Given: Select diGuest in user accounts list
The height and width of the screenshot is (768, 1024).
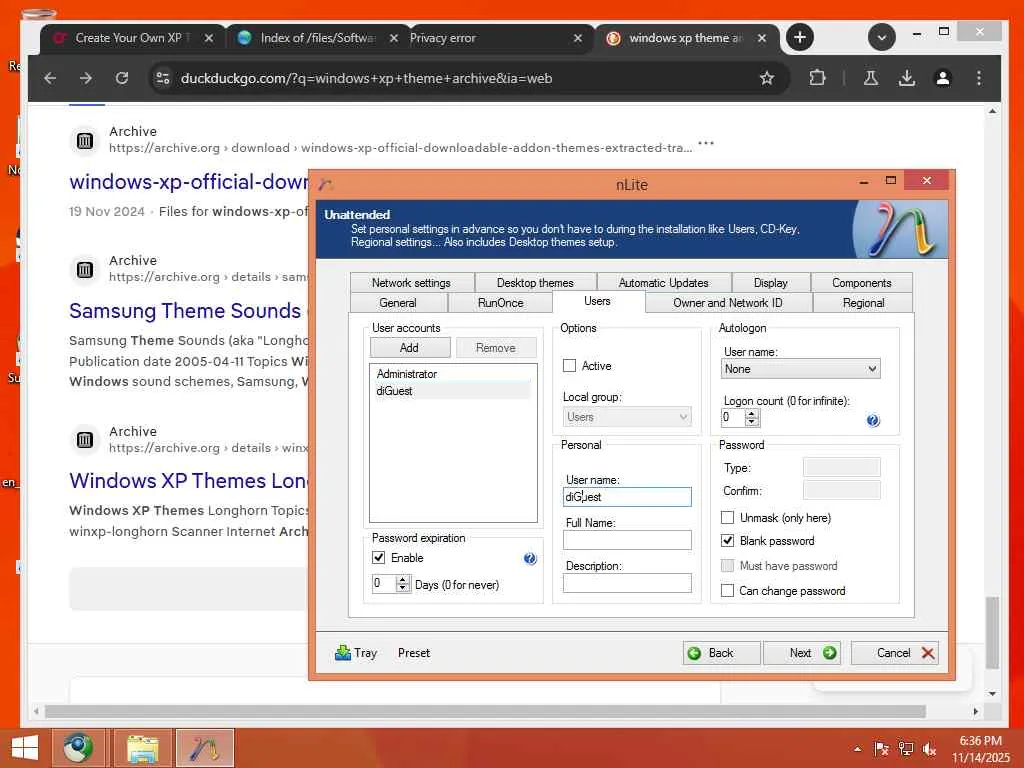Looking at the screenshot, I should pos(451,391).
